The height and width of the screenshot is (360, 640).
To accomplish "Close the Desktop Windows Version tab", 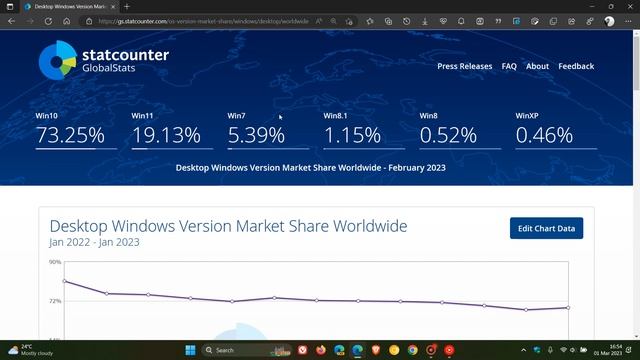I will pyautogui.click(x=113, y=7).
